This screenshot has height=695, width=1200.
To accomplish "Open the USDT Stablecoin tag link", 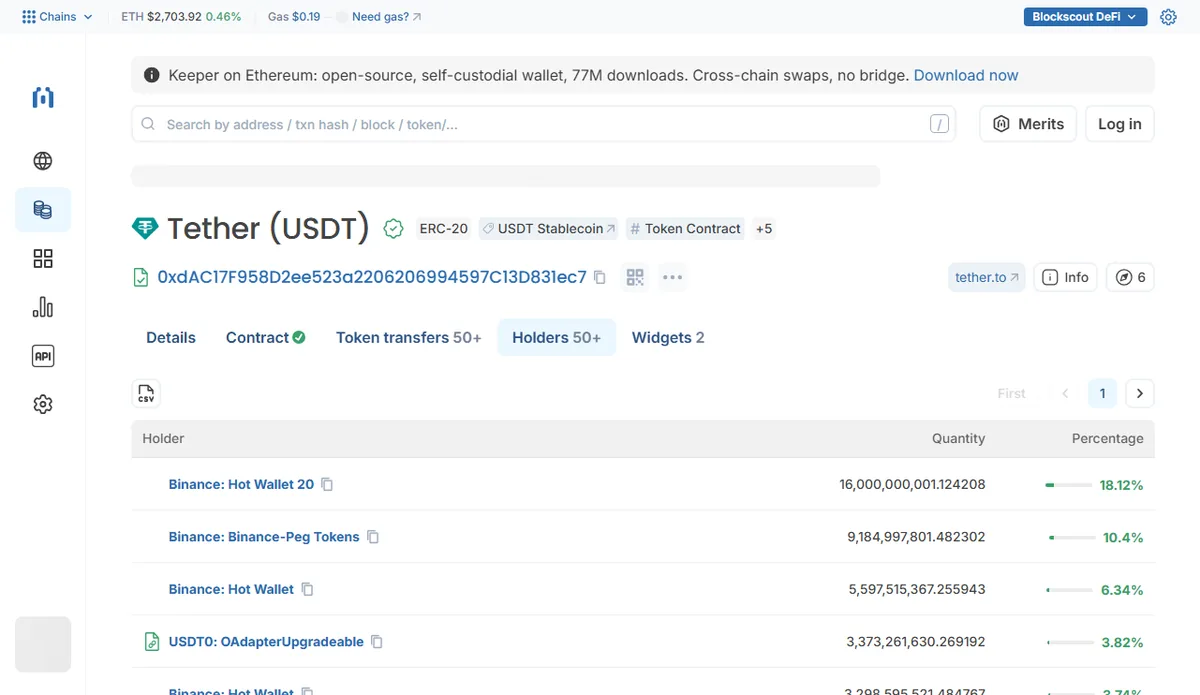I will click(x=549, y=228).
